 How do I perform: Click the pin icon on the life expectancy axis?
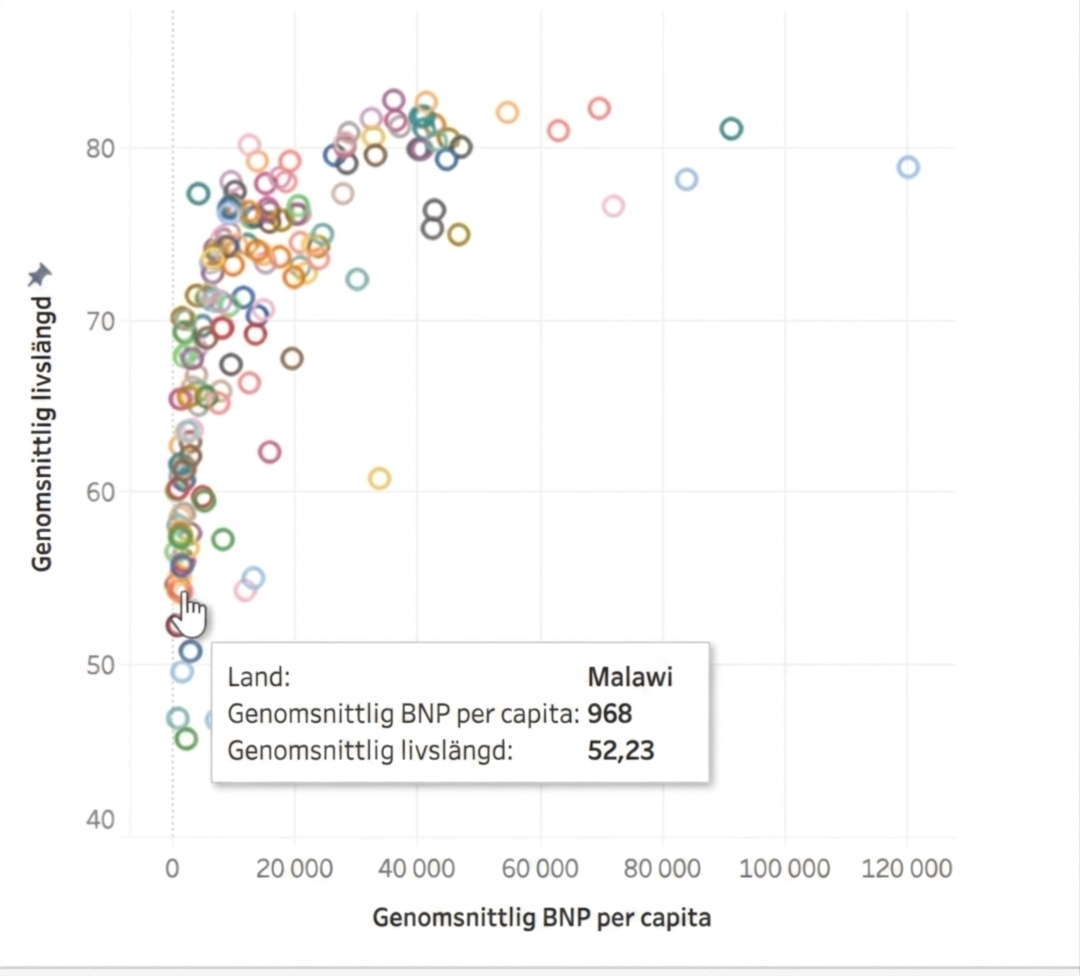tap(40, 275)
